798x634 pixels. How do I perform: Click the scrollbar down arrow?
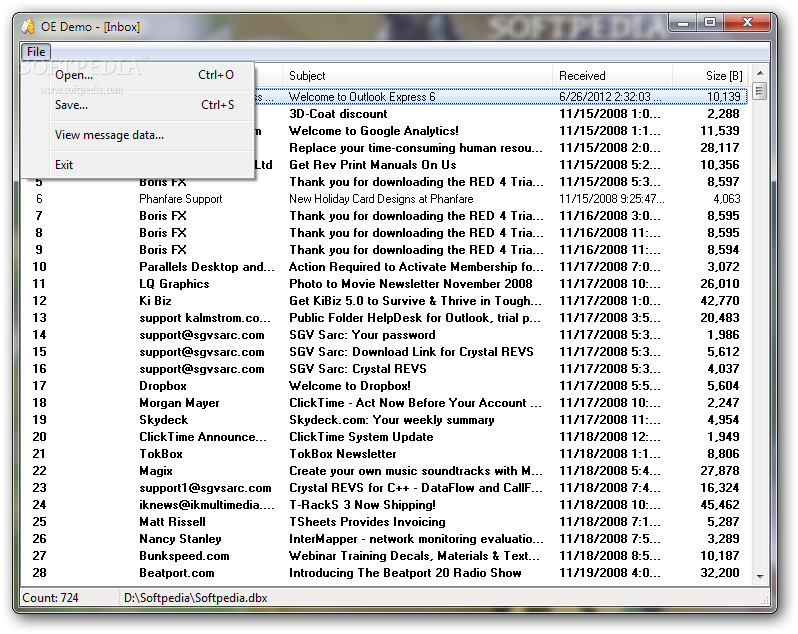759,577
